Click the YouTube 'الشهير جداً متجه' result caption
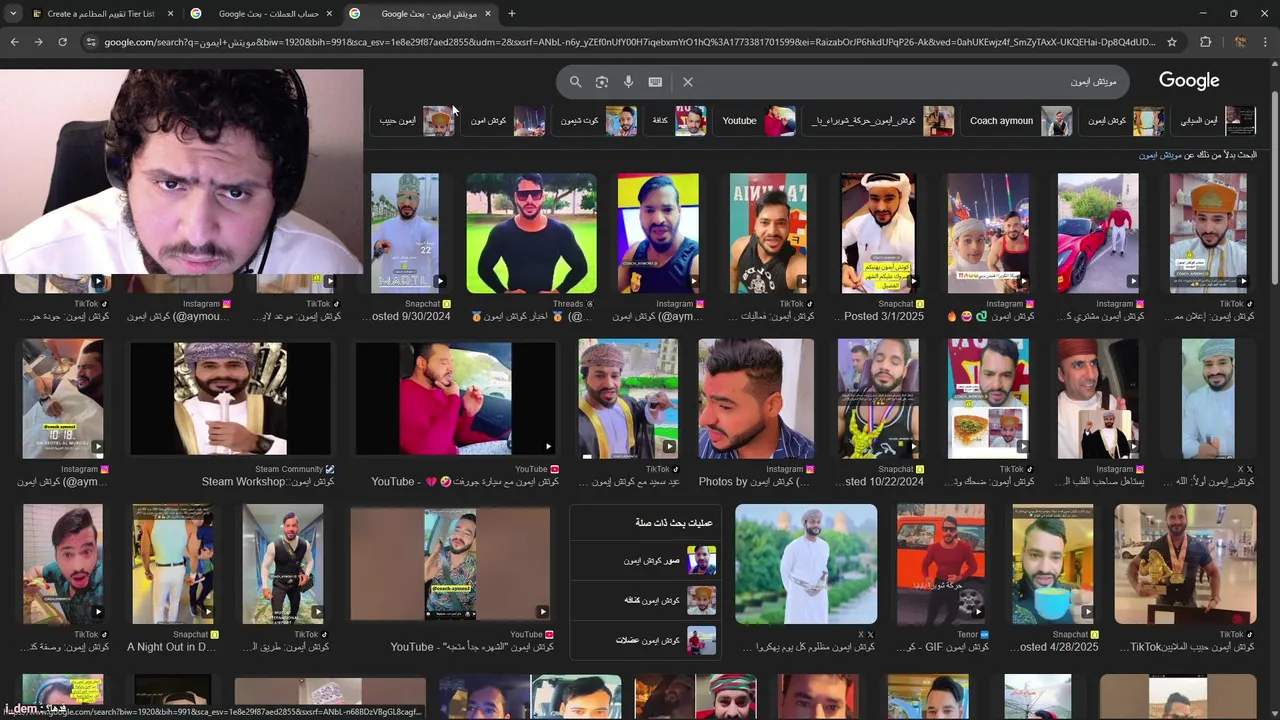 472,647
